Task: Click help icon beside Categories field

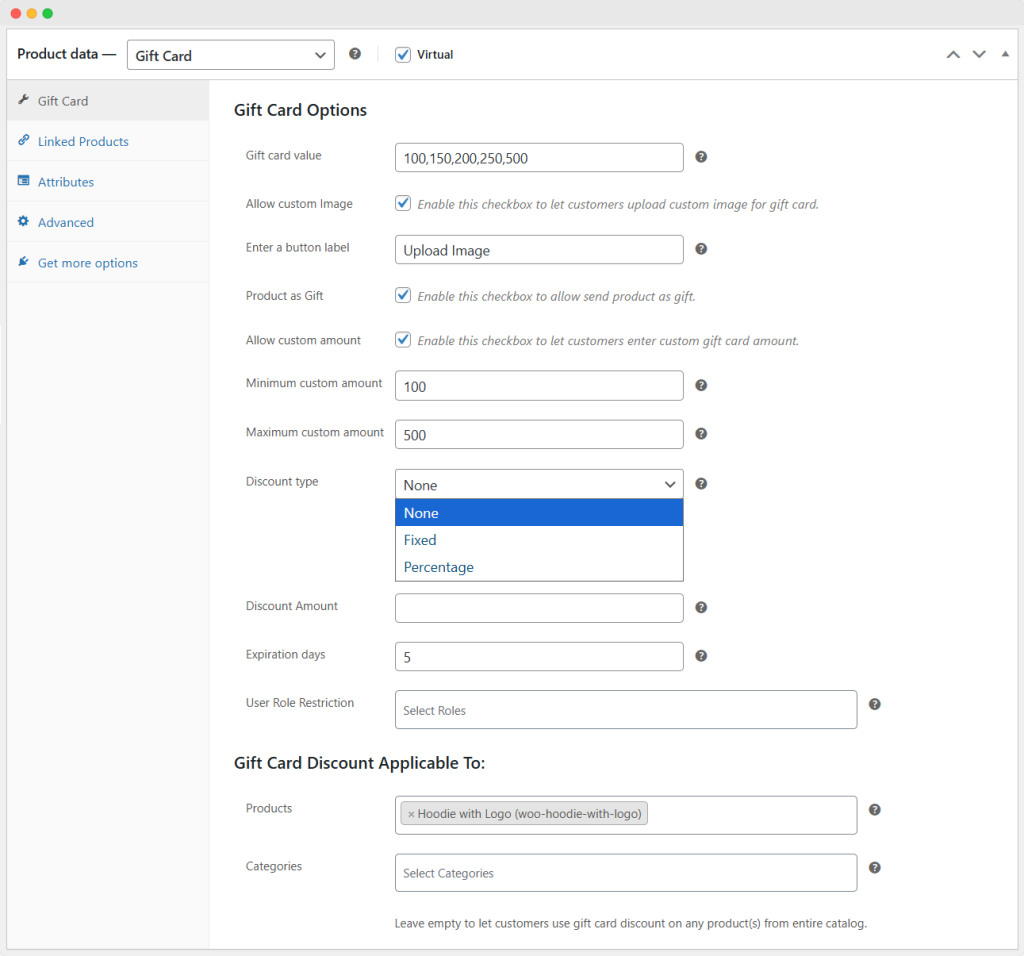Action: (x=875, y=868)
